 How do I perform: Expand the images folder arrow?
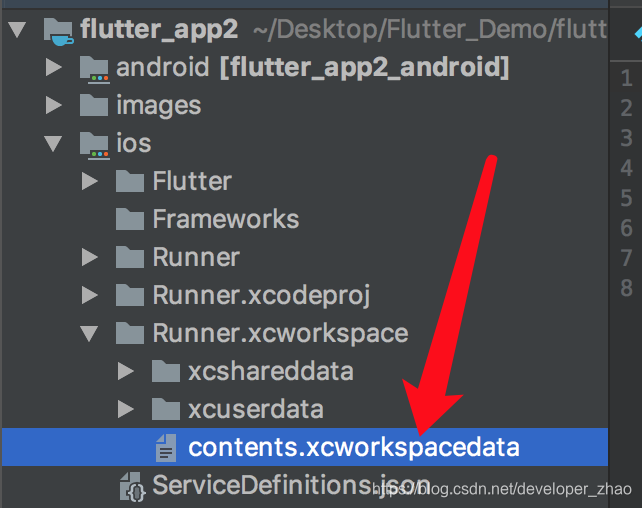pos(54,105)
